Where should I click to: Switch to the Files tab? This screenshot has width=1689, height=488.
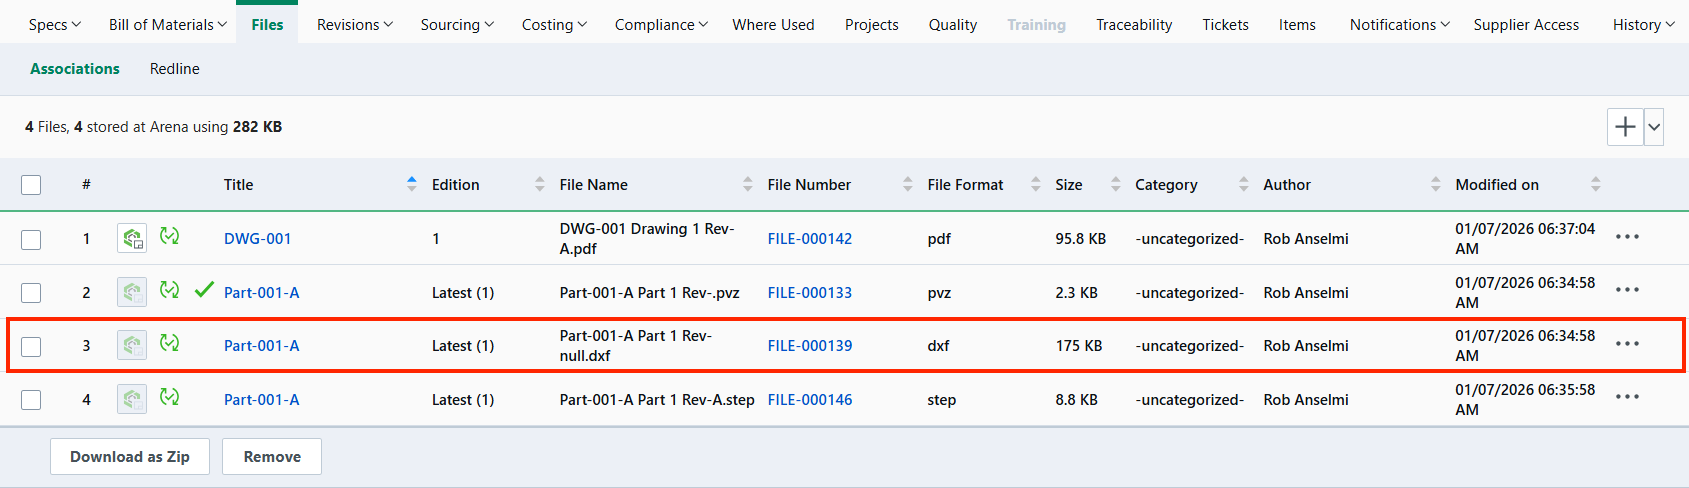click(x=267, y=24)
